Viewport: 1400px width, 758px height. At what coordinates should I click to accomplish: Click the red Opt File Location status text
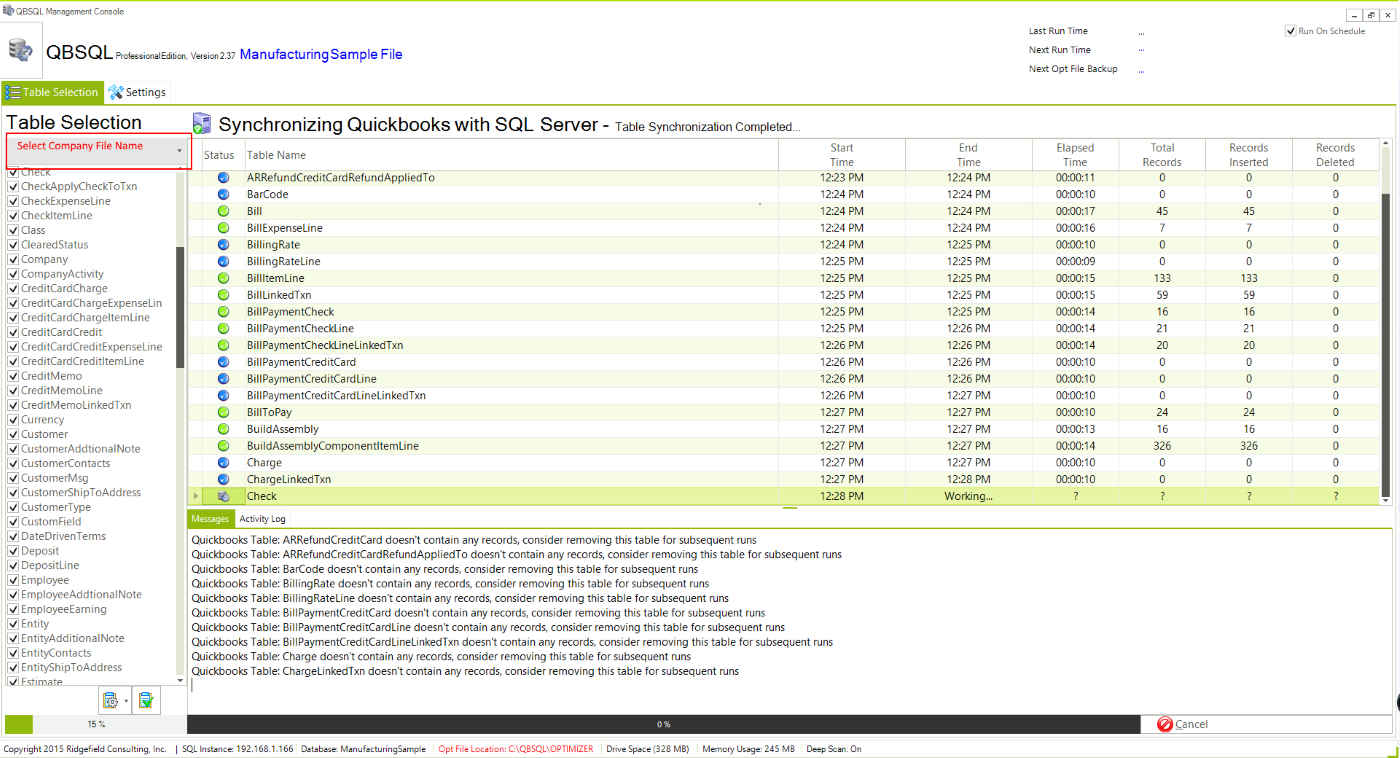tap(516, 749)
